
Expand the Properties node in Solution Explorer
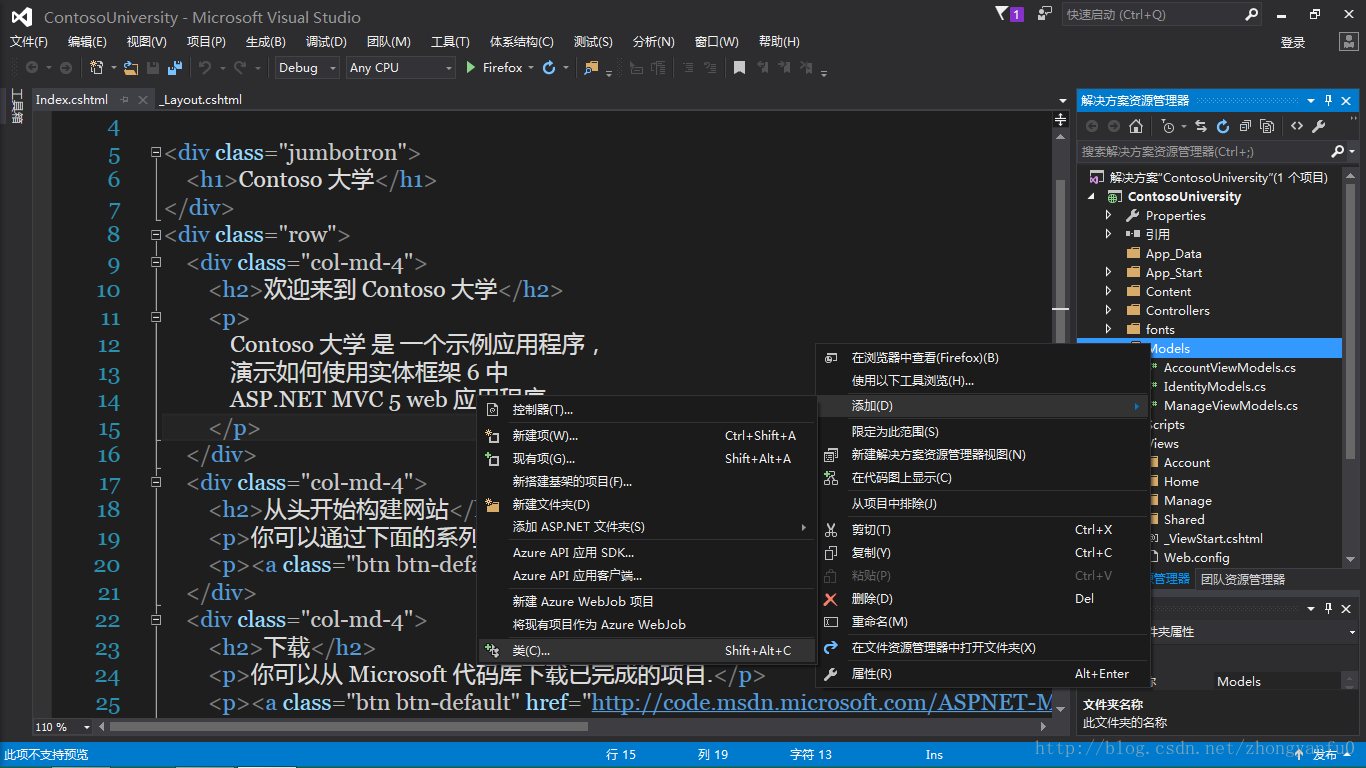(x=1108, y=215)
